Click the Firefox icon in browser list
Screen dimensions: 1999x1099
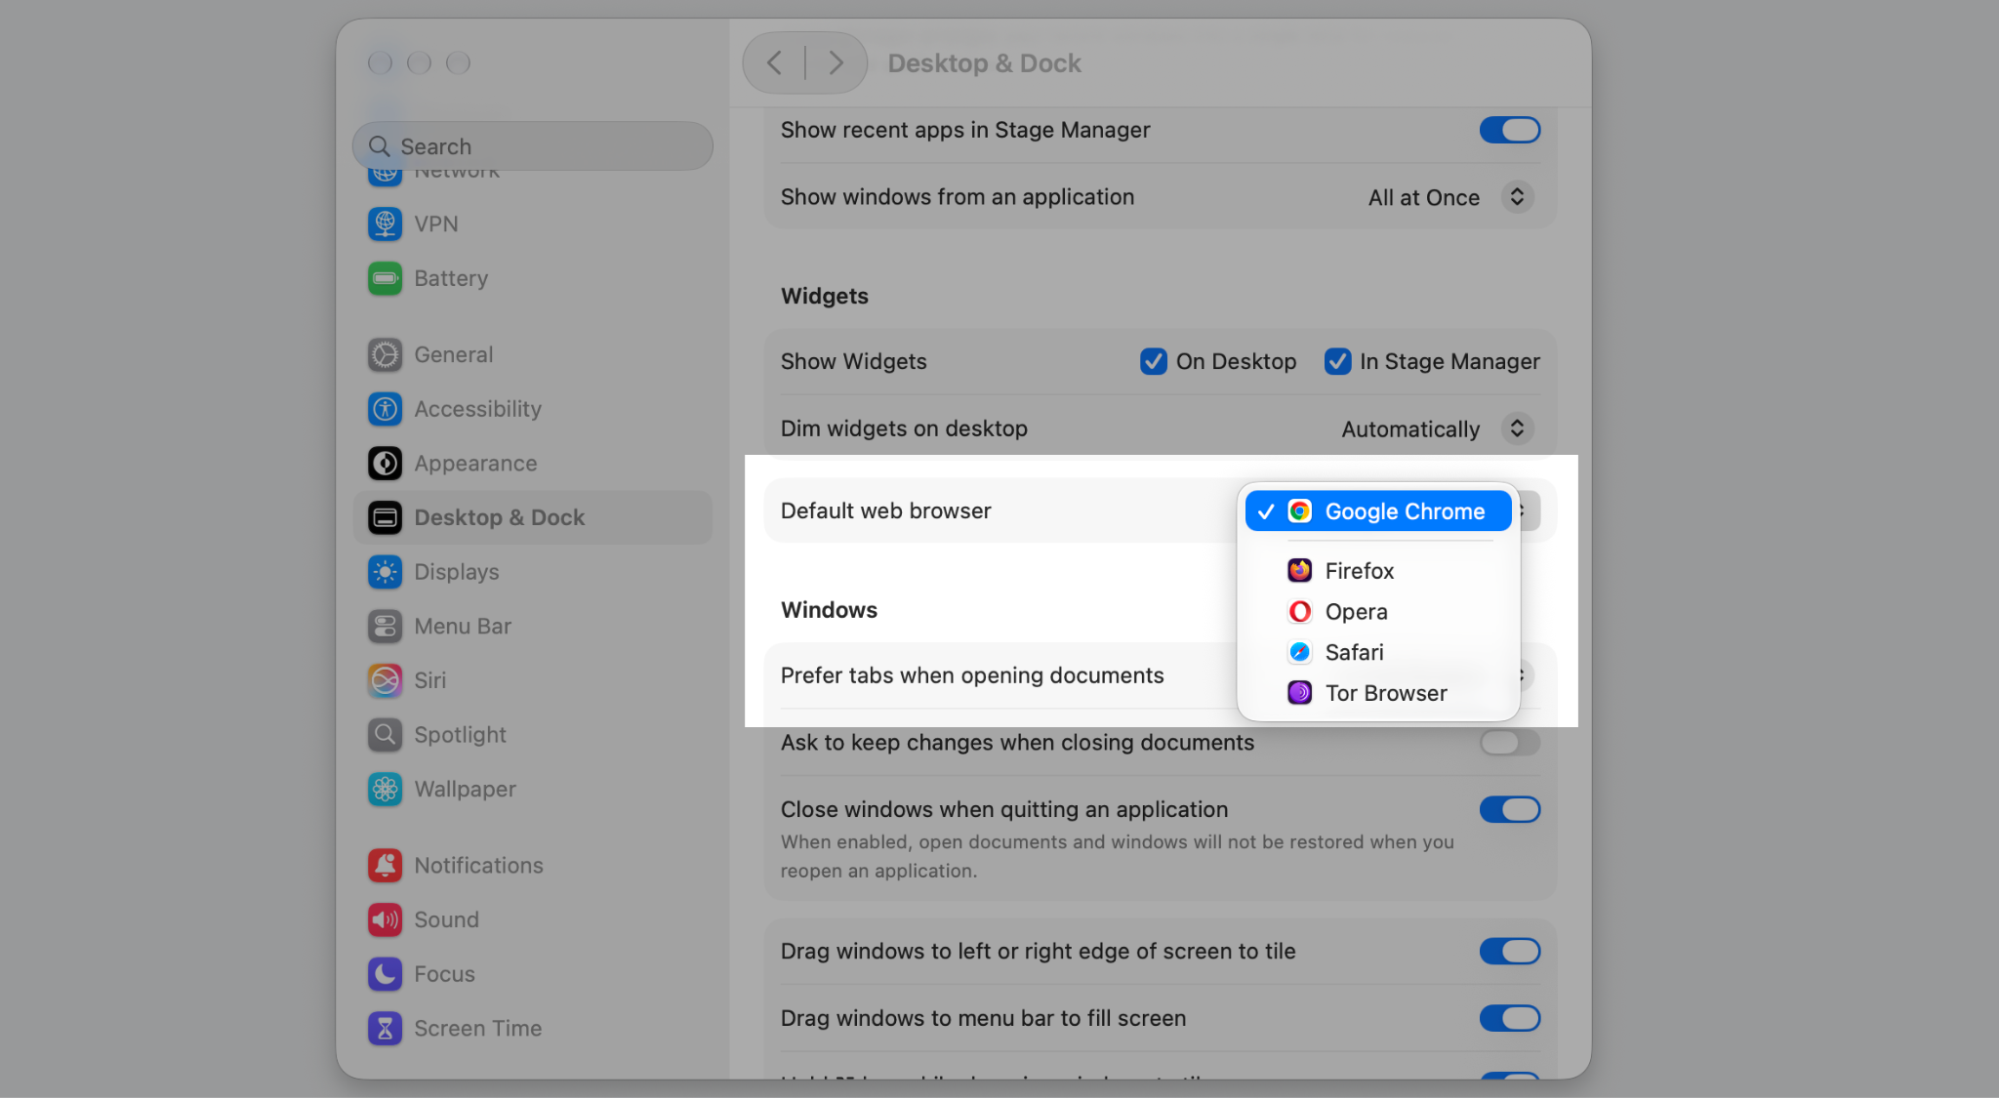click(1300, 570)
